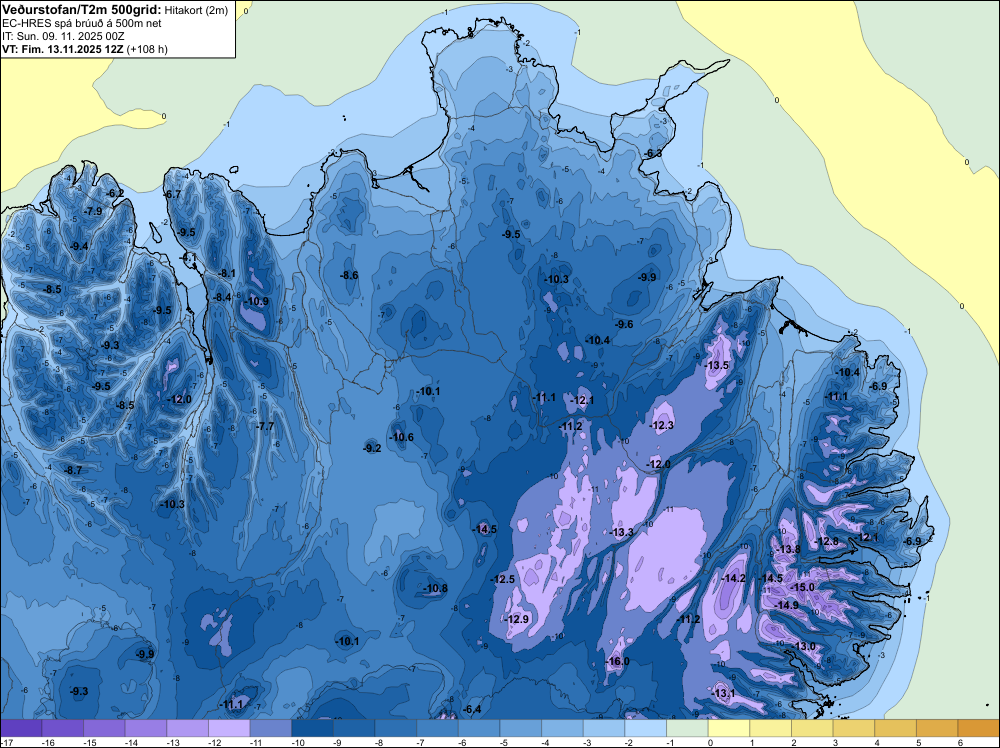This screenshot has height=748, width=1000.
Task: Click the -10.8 temperature label
Action: coord(436,588)
